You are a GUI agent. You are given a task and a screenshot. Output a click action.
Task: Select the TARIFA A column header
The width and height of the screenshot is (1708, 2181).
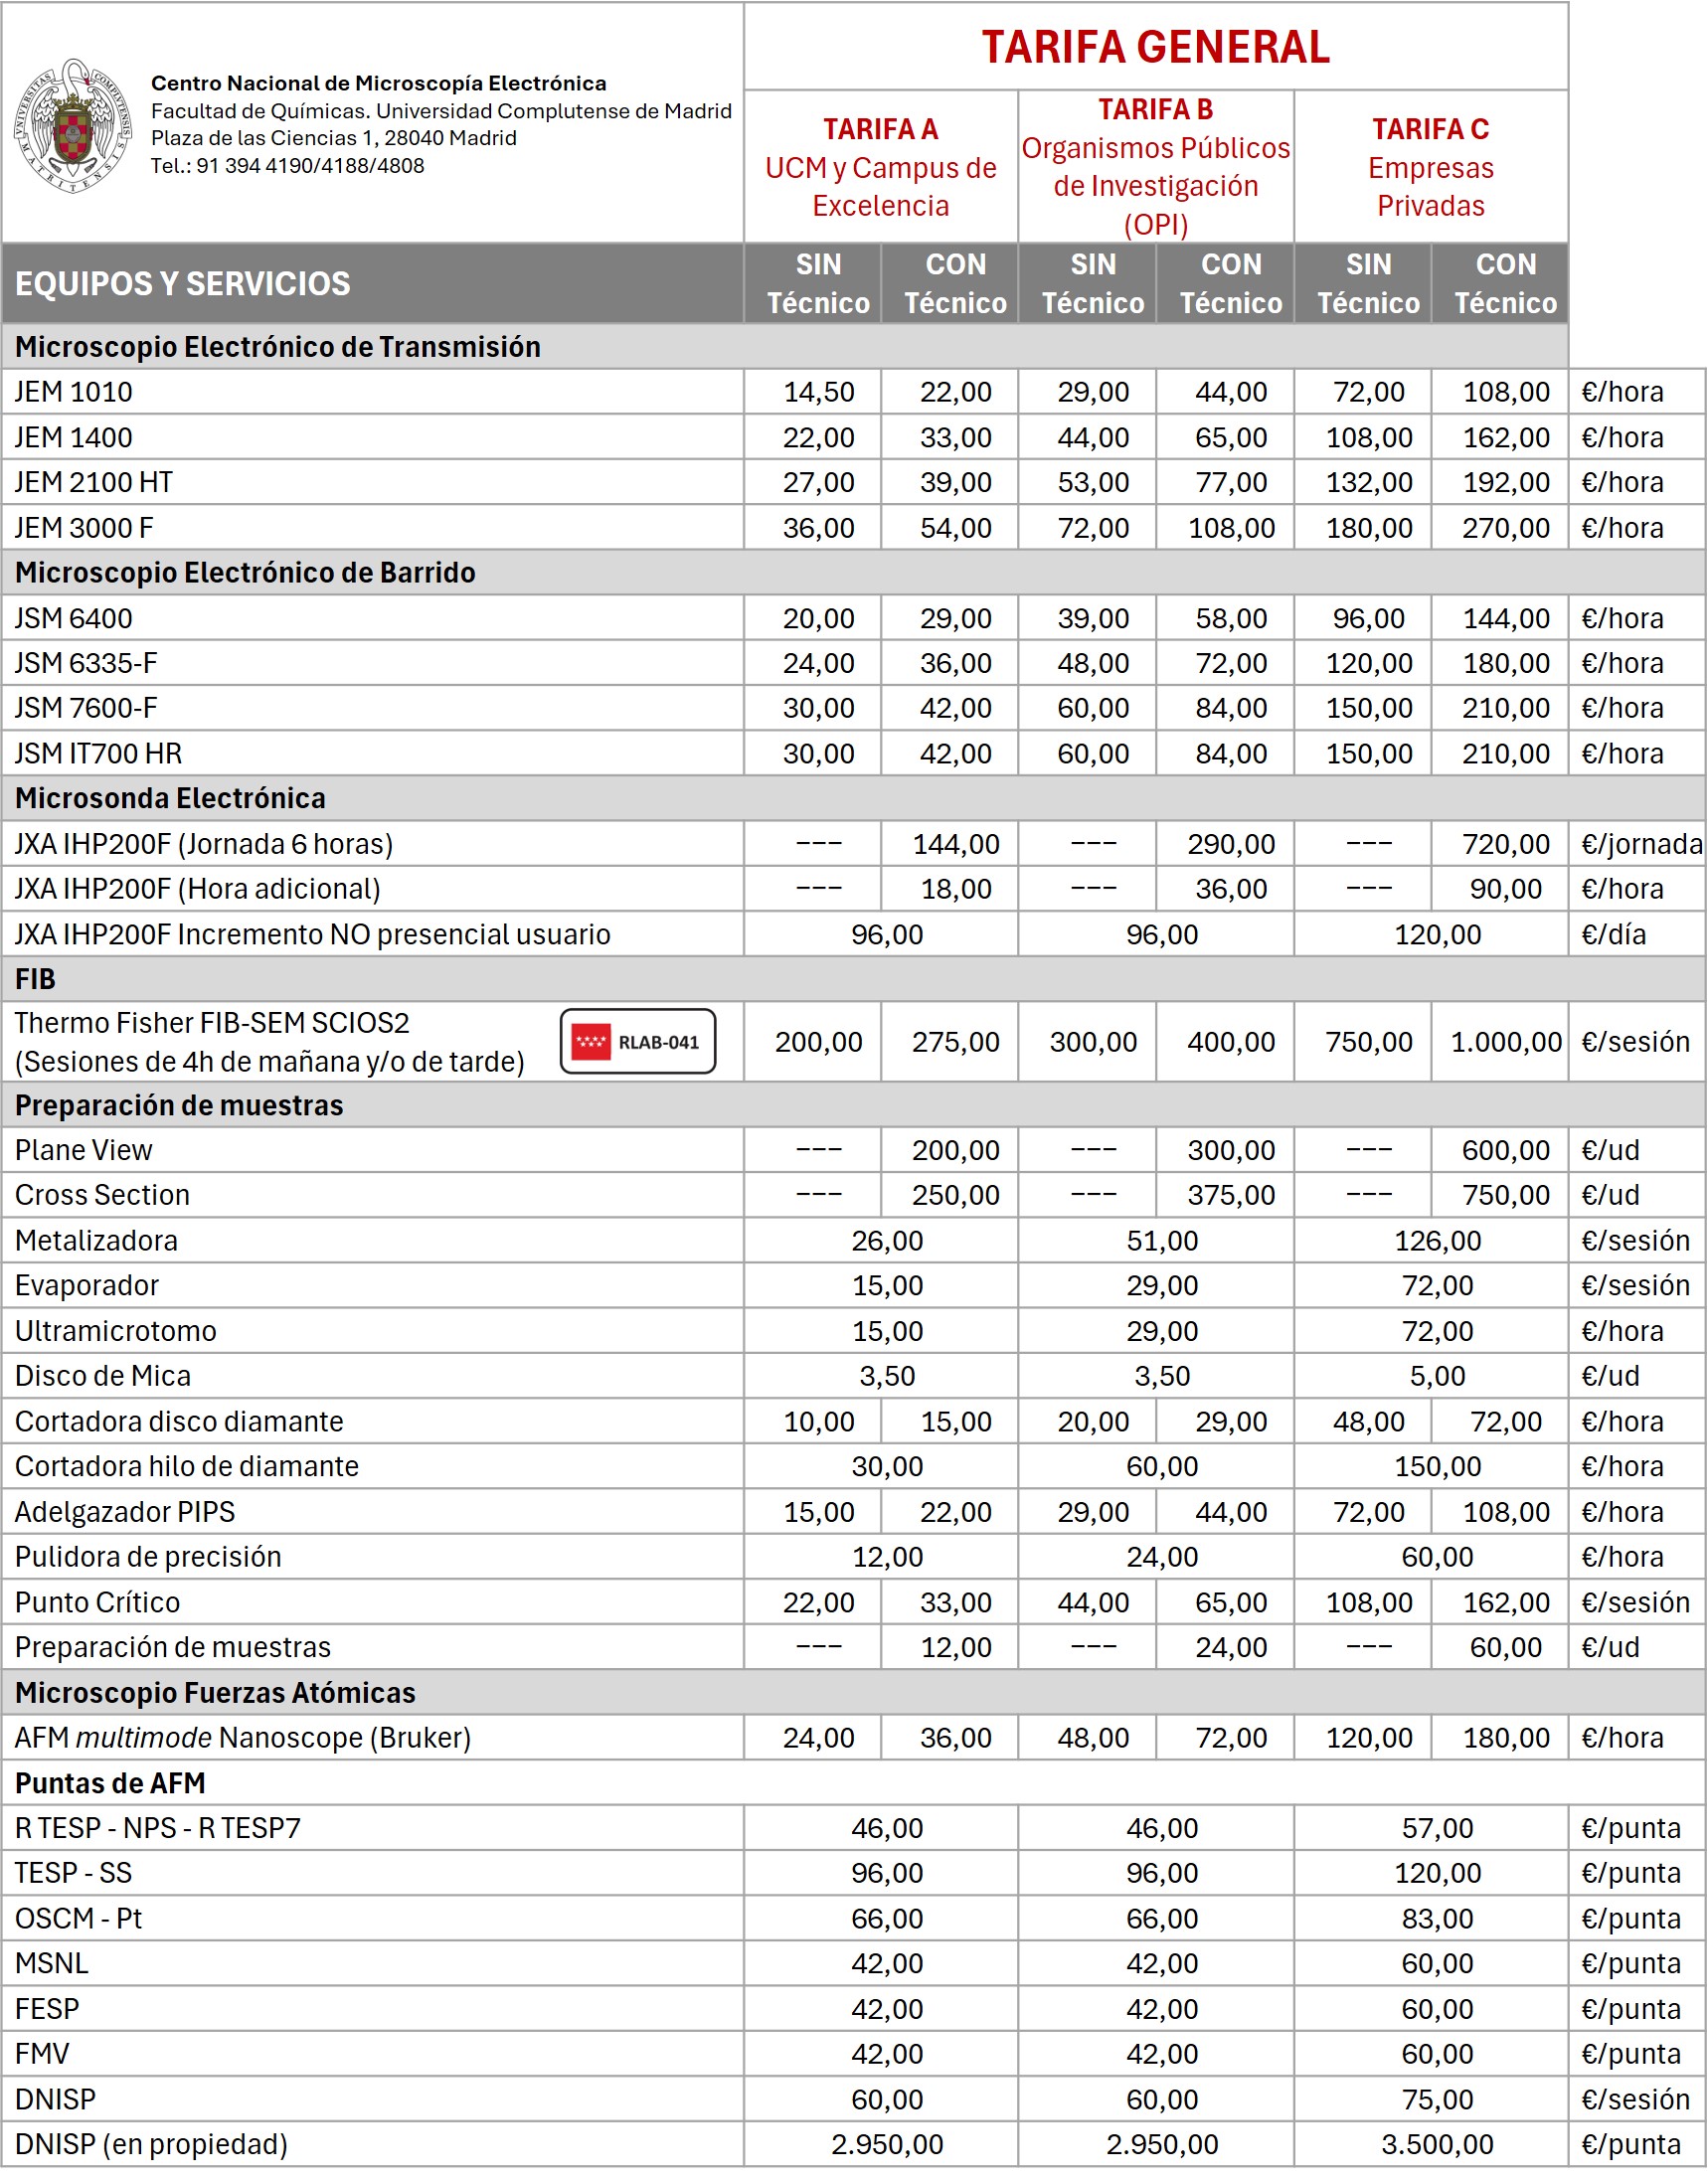click(x=880, y=167)
